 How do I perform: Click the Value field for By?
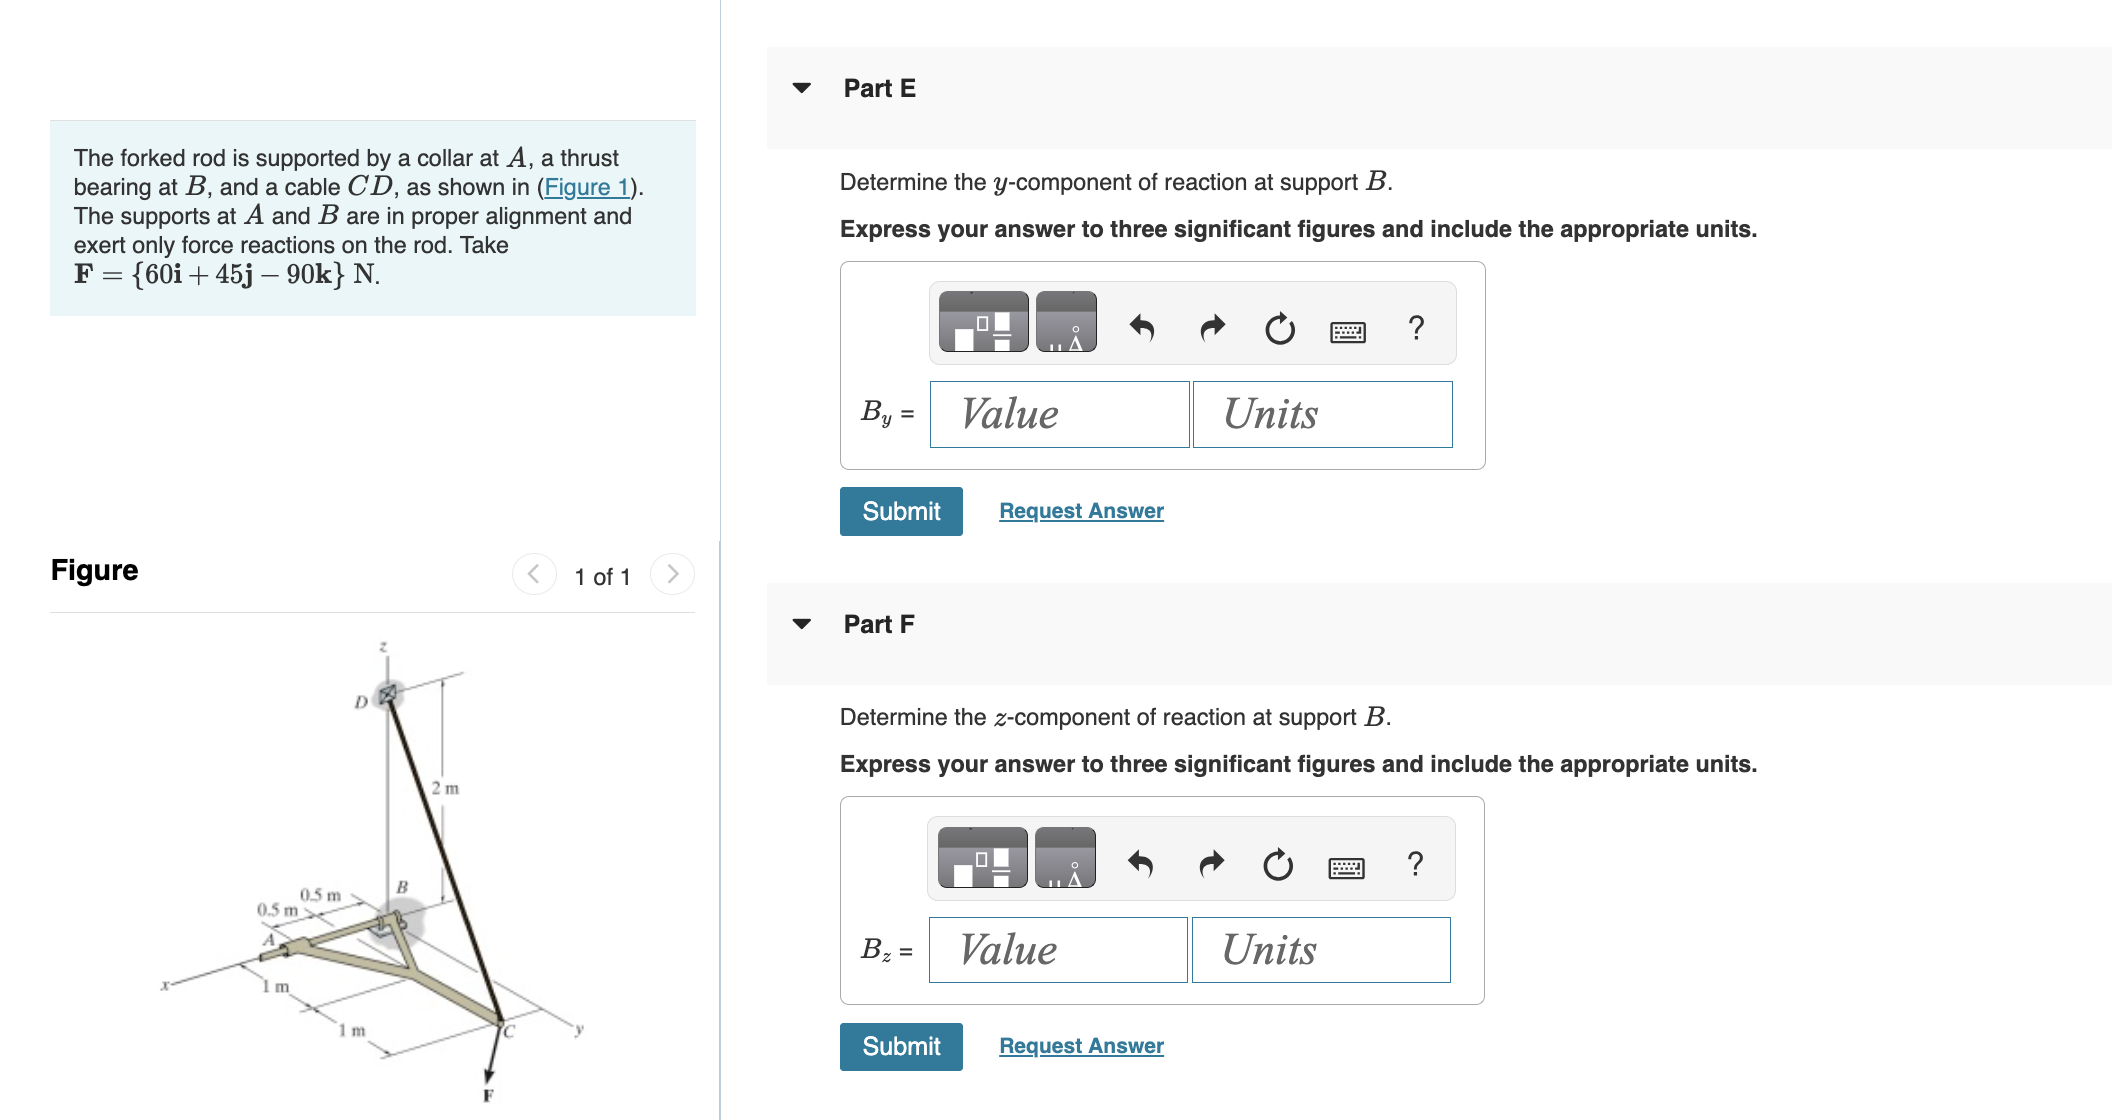click(x=1058, y=414)
